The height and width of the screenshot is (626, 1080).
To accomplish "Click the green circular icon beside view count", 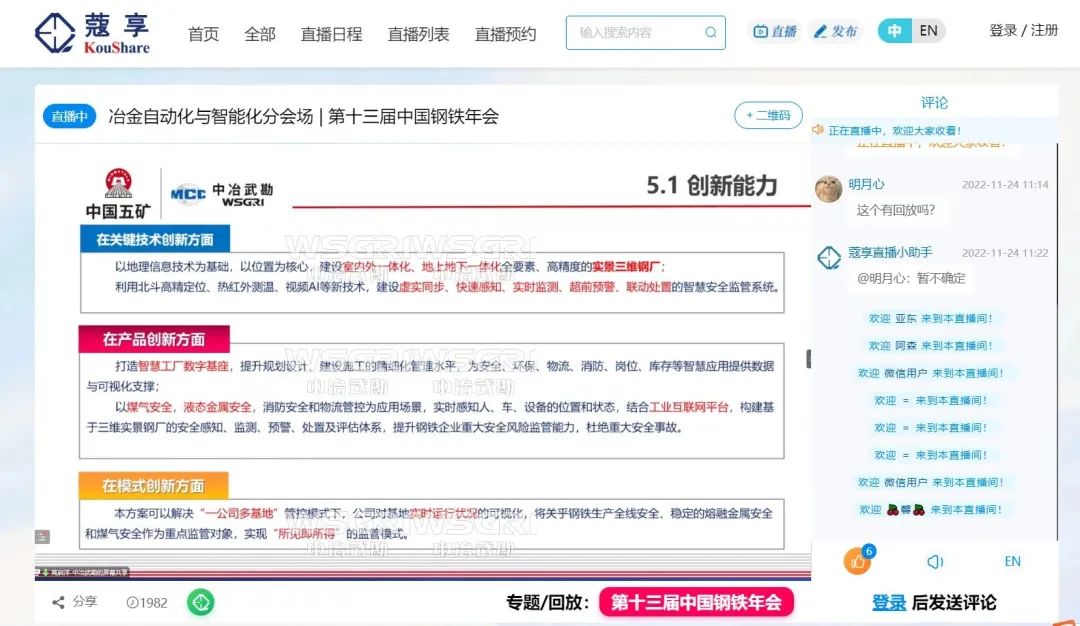I will tap(200, 603).
